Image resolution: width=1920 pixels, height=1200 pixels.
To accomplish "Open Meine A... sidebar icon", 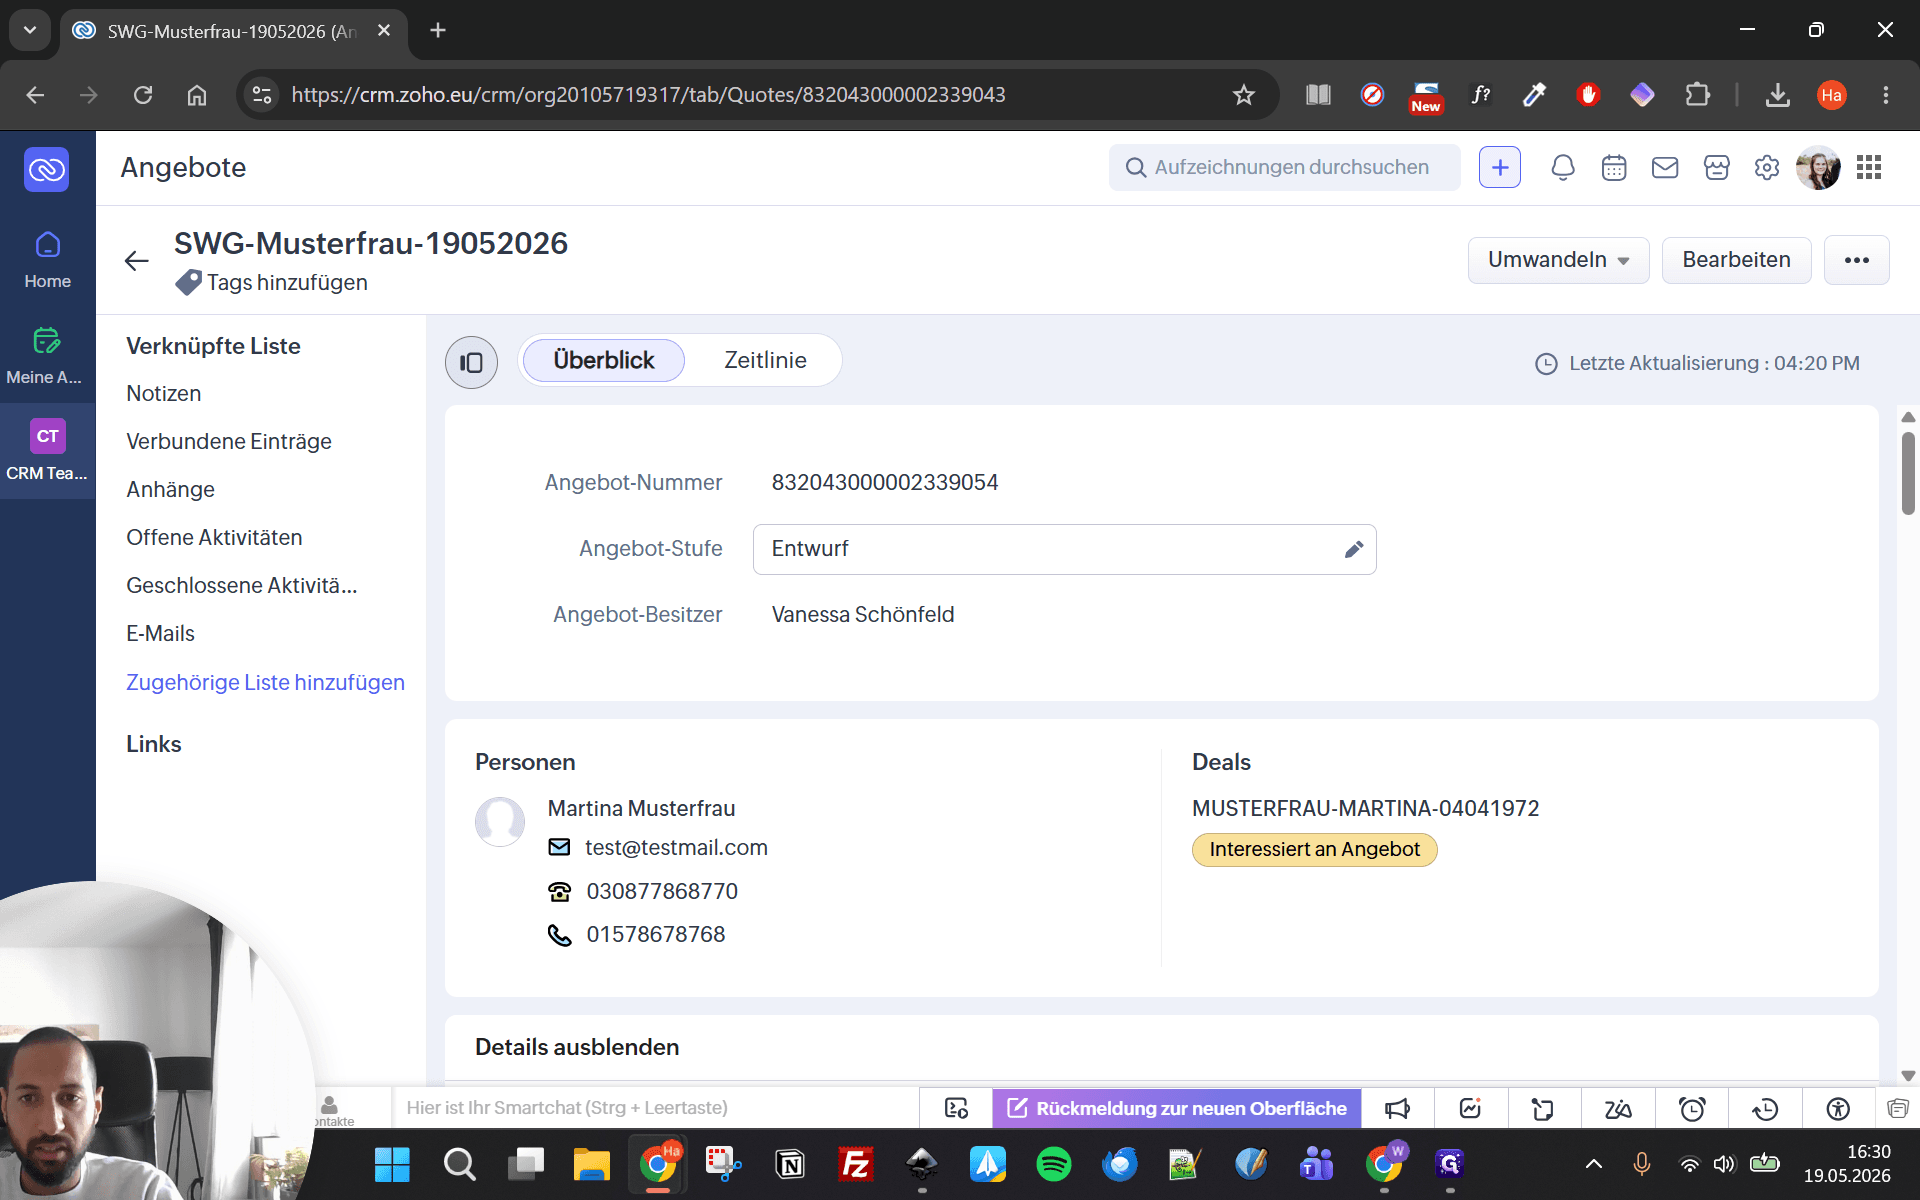I will click(x=47, y=356).
